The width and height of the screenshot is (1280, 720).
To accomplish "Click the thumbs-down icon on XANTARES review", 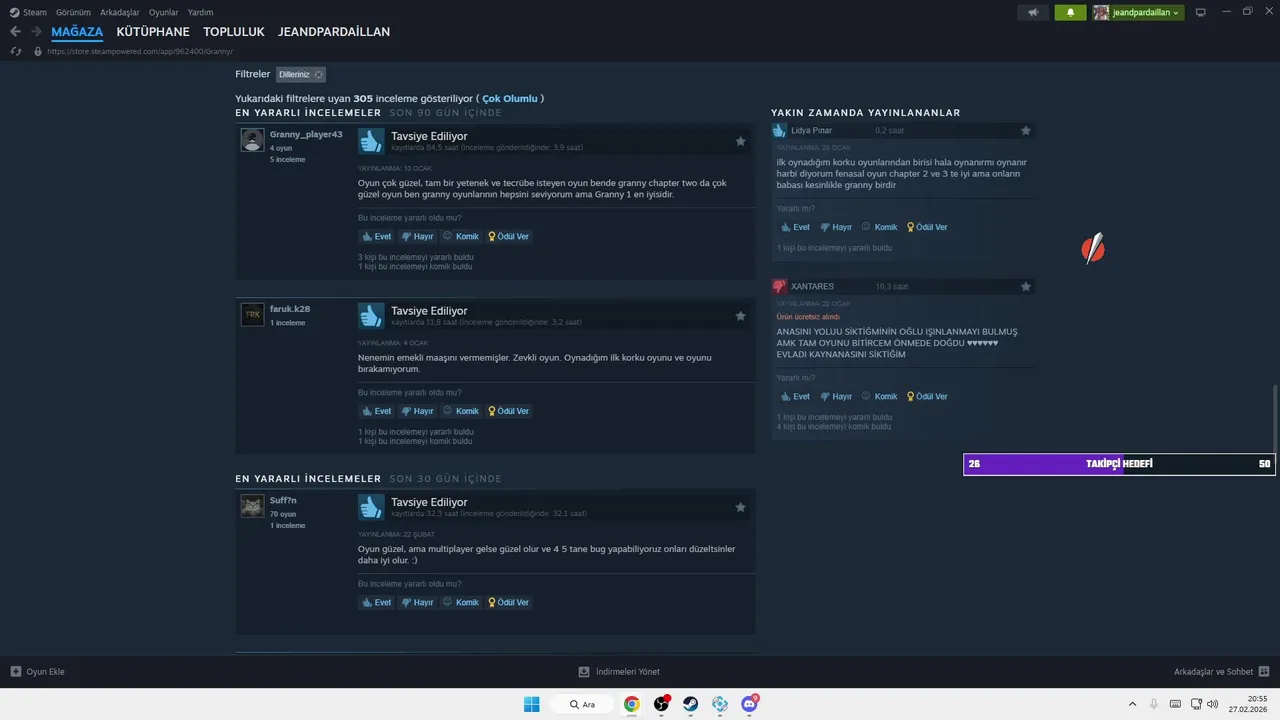I will (x=780, y=286).
